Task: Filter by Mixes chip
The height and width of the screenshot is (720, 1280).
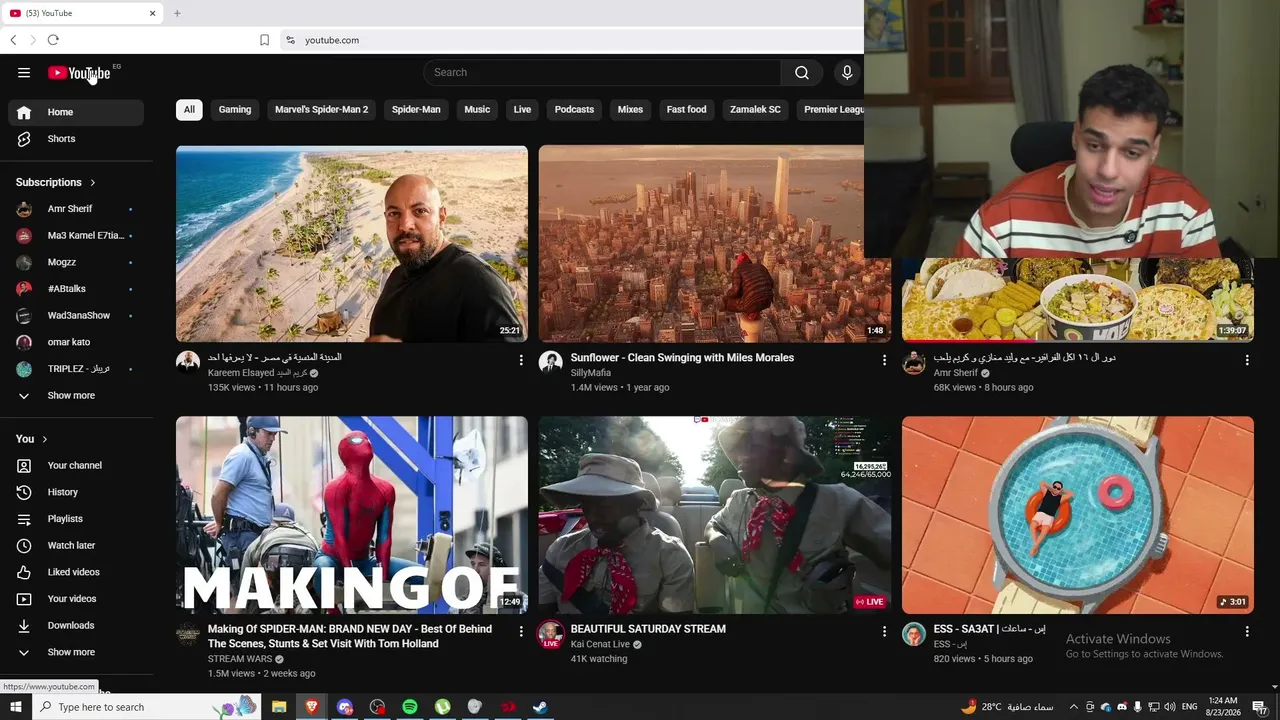Action: 630,110
